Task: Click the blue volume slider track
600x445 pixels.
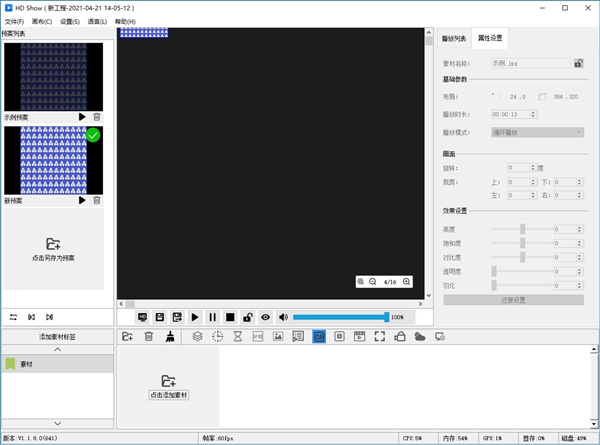Action: coord(340,317)
